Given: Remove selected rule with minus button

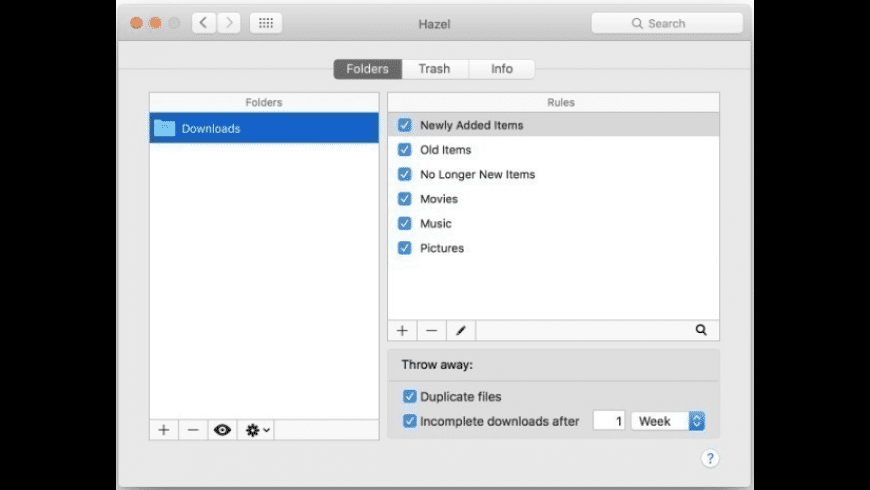Looking at the screenshot, I should [431, 330].
